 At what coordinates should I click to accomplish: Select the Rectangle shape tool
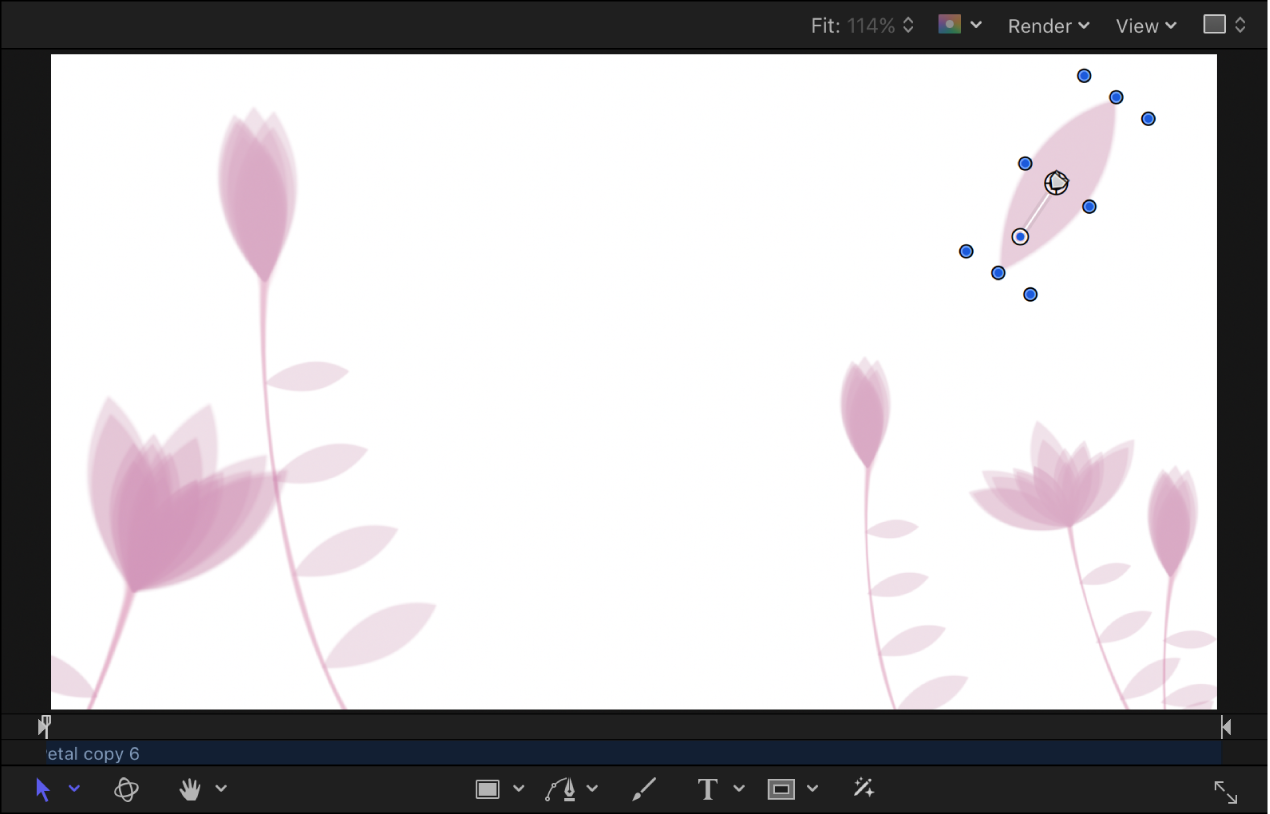(487, 789)
